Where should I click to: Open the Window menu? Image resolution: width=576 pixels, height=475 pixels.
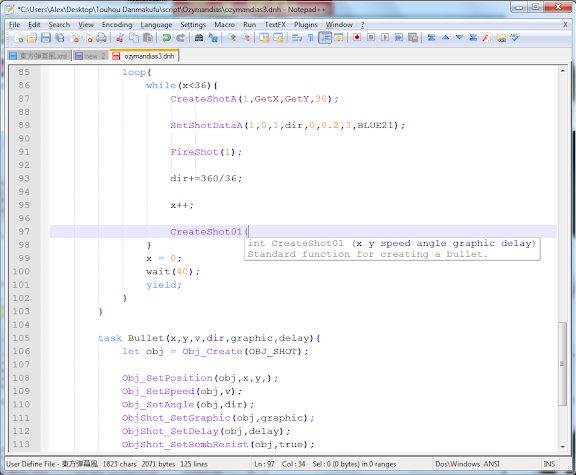coord(339,25)
